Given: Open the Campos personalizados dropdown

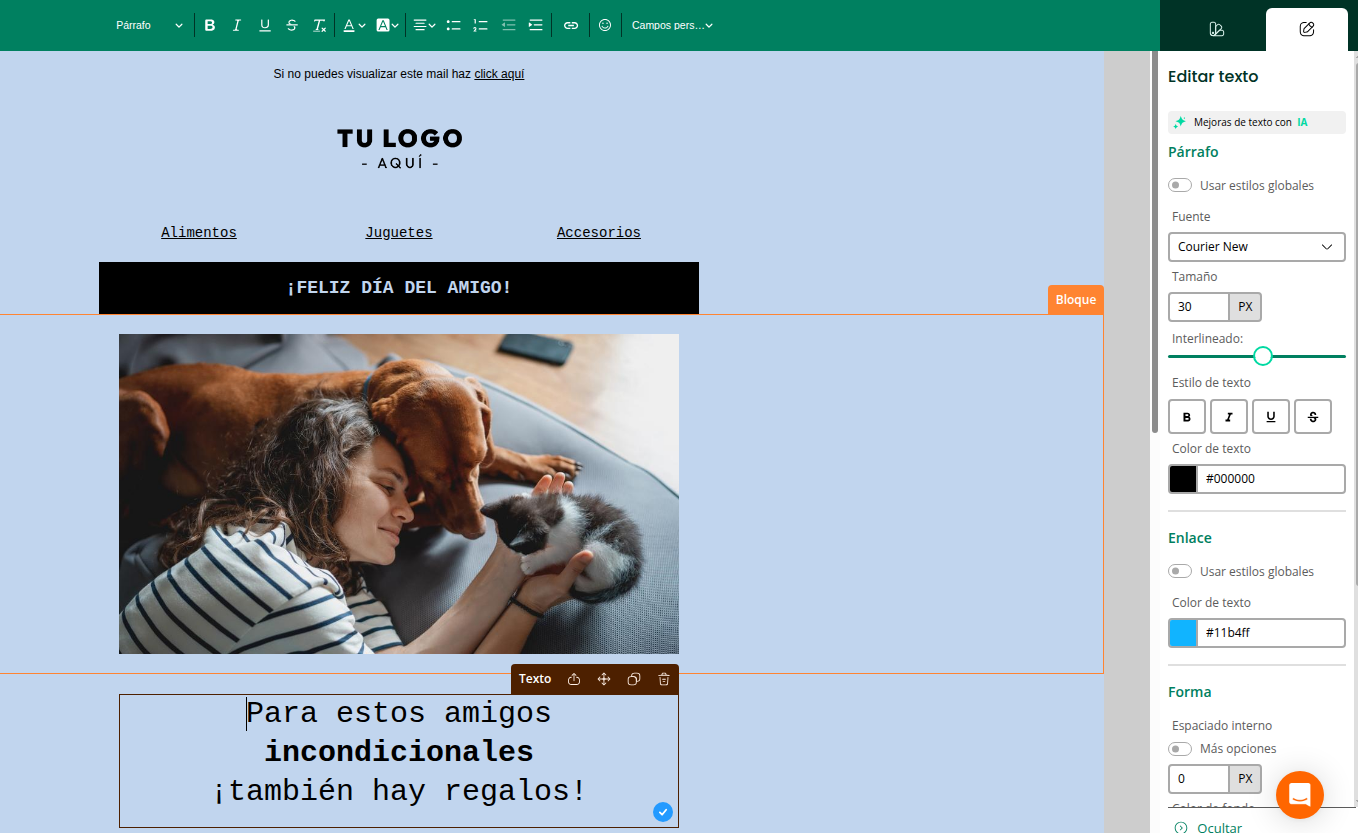Looking at the screenshot, I should [x=672, y=25].
